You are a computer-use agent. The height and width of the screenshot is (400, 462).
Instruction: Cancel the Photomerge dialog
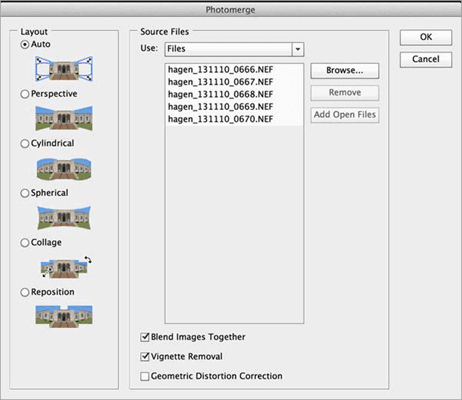coord(426,59)
